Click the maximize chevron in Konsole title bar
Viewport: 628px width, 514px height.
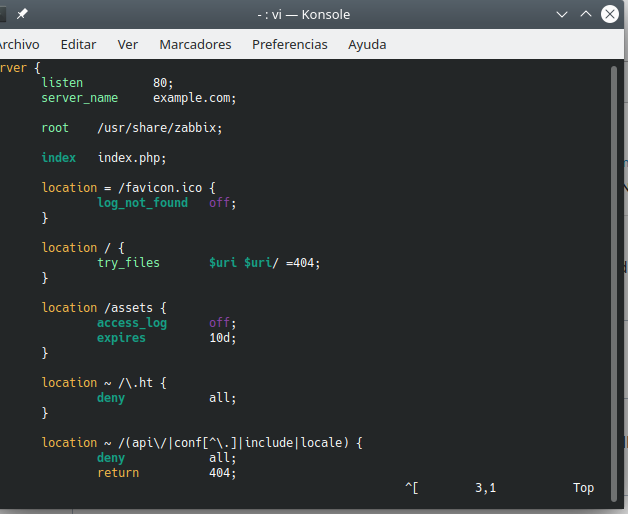(586, 14)
